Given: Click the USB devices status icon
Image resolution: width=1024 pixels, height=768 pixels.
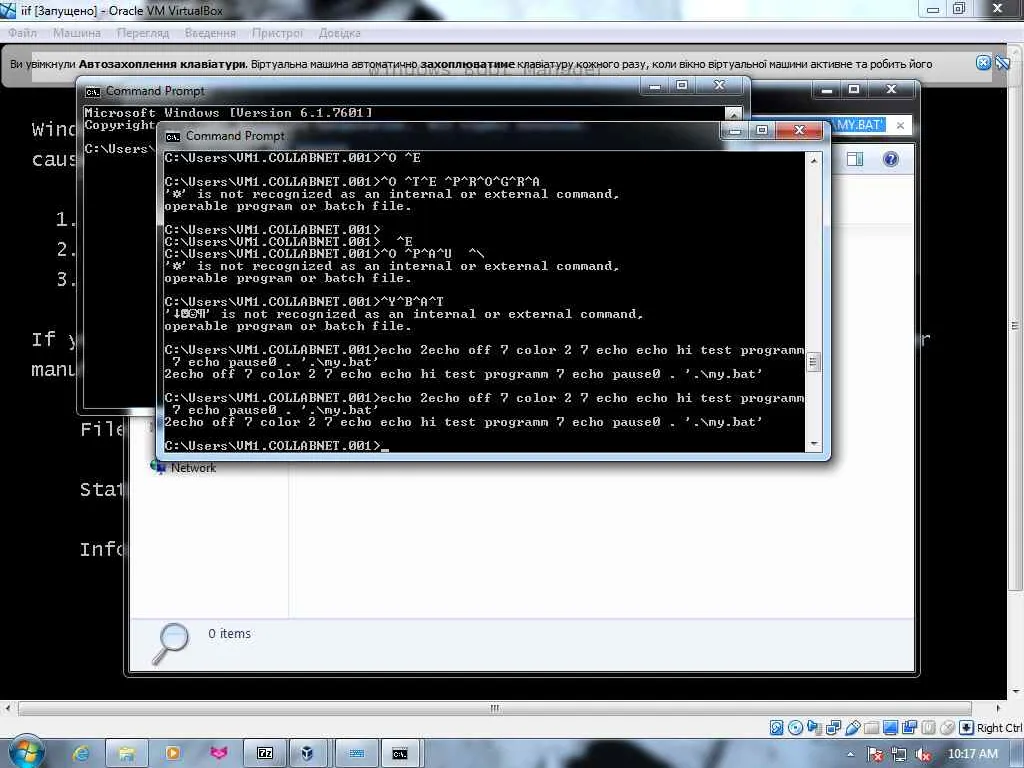Looking at the screenshot, I should 852,728.
